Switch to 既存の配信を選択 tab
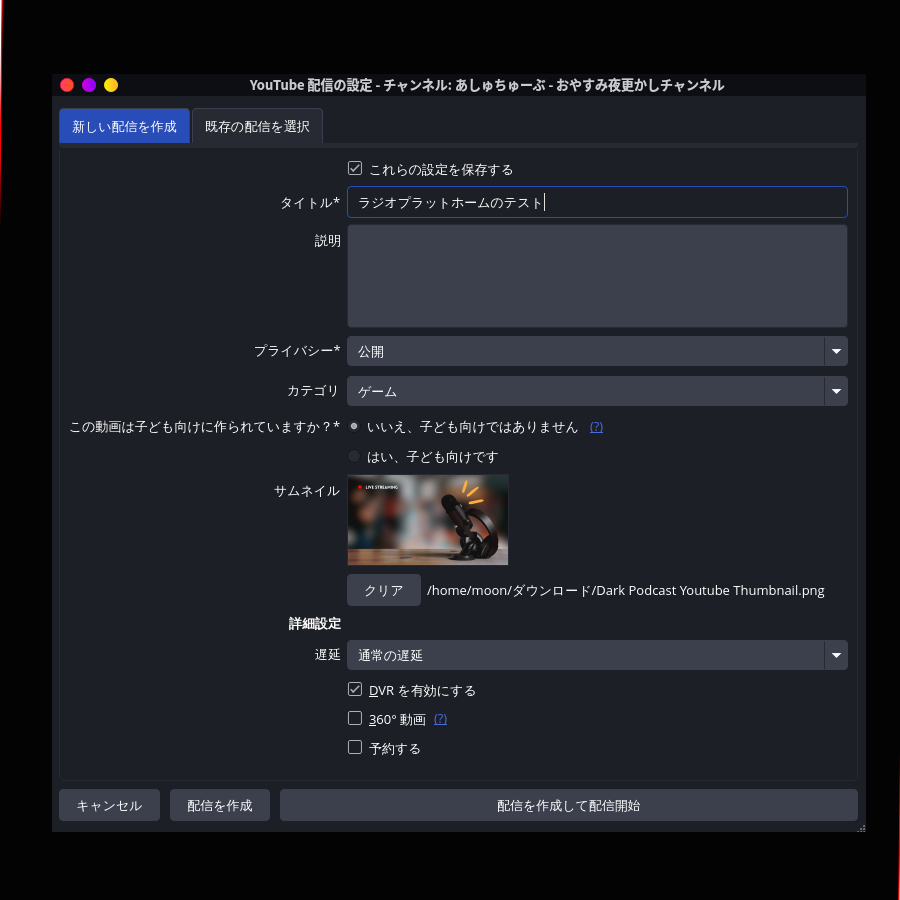This screenshot has width=900, height=900. tap(257, 127)
